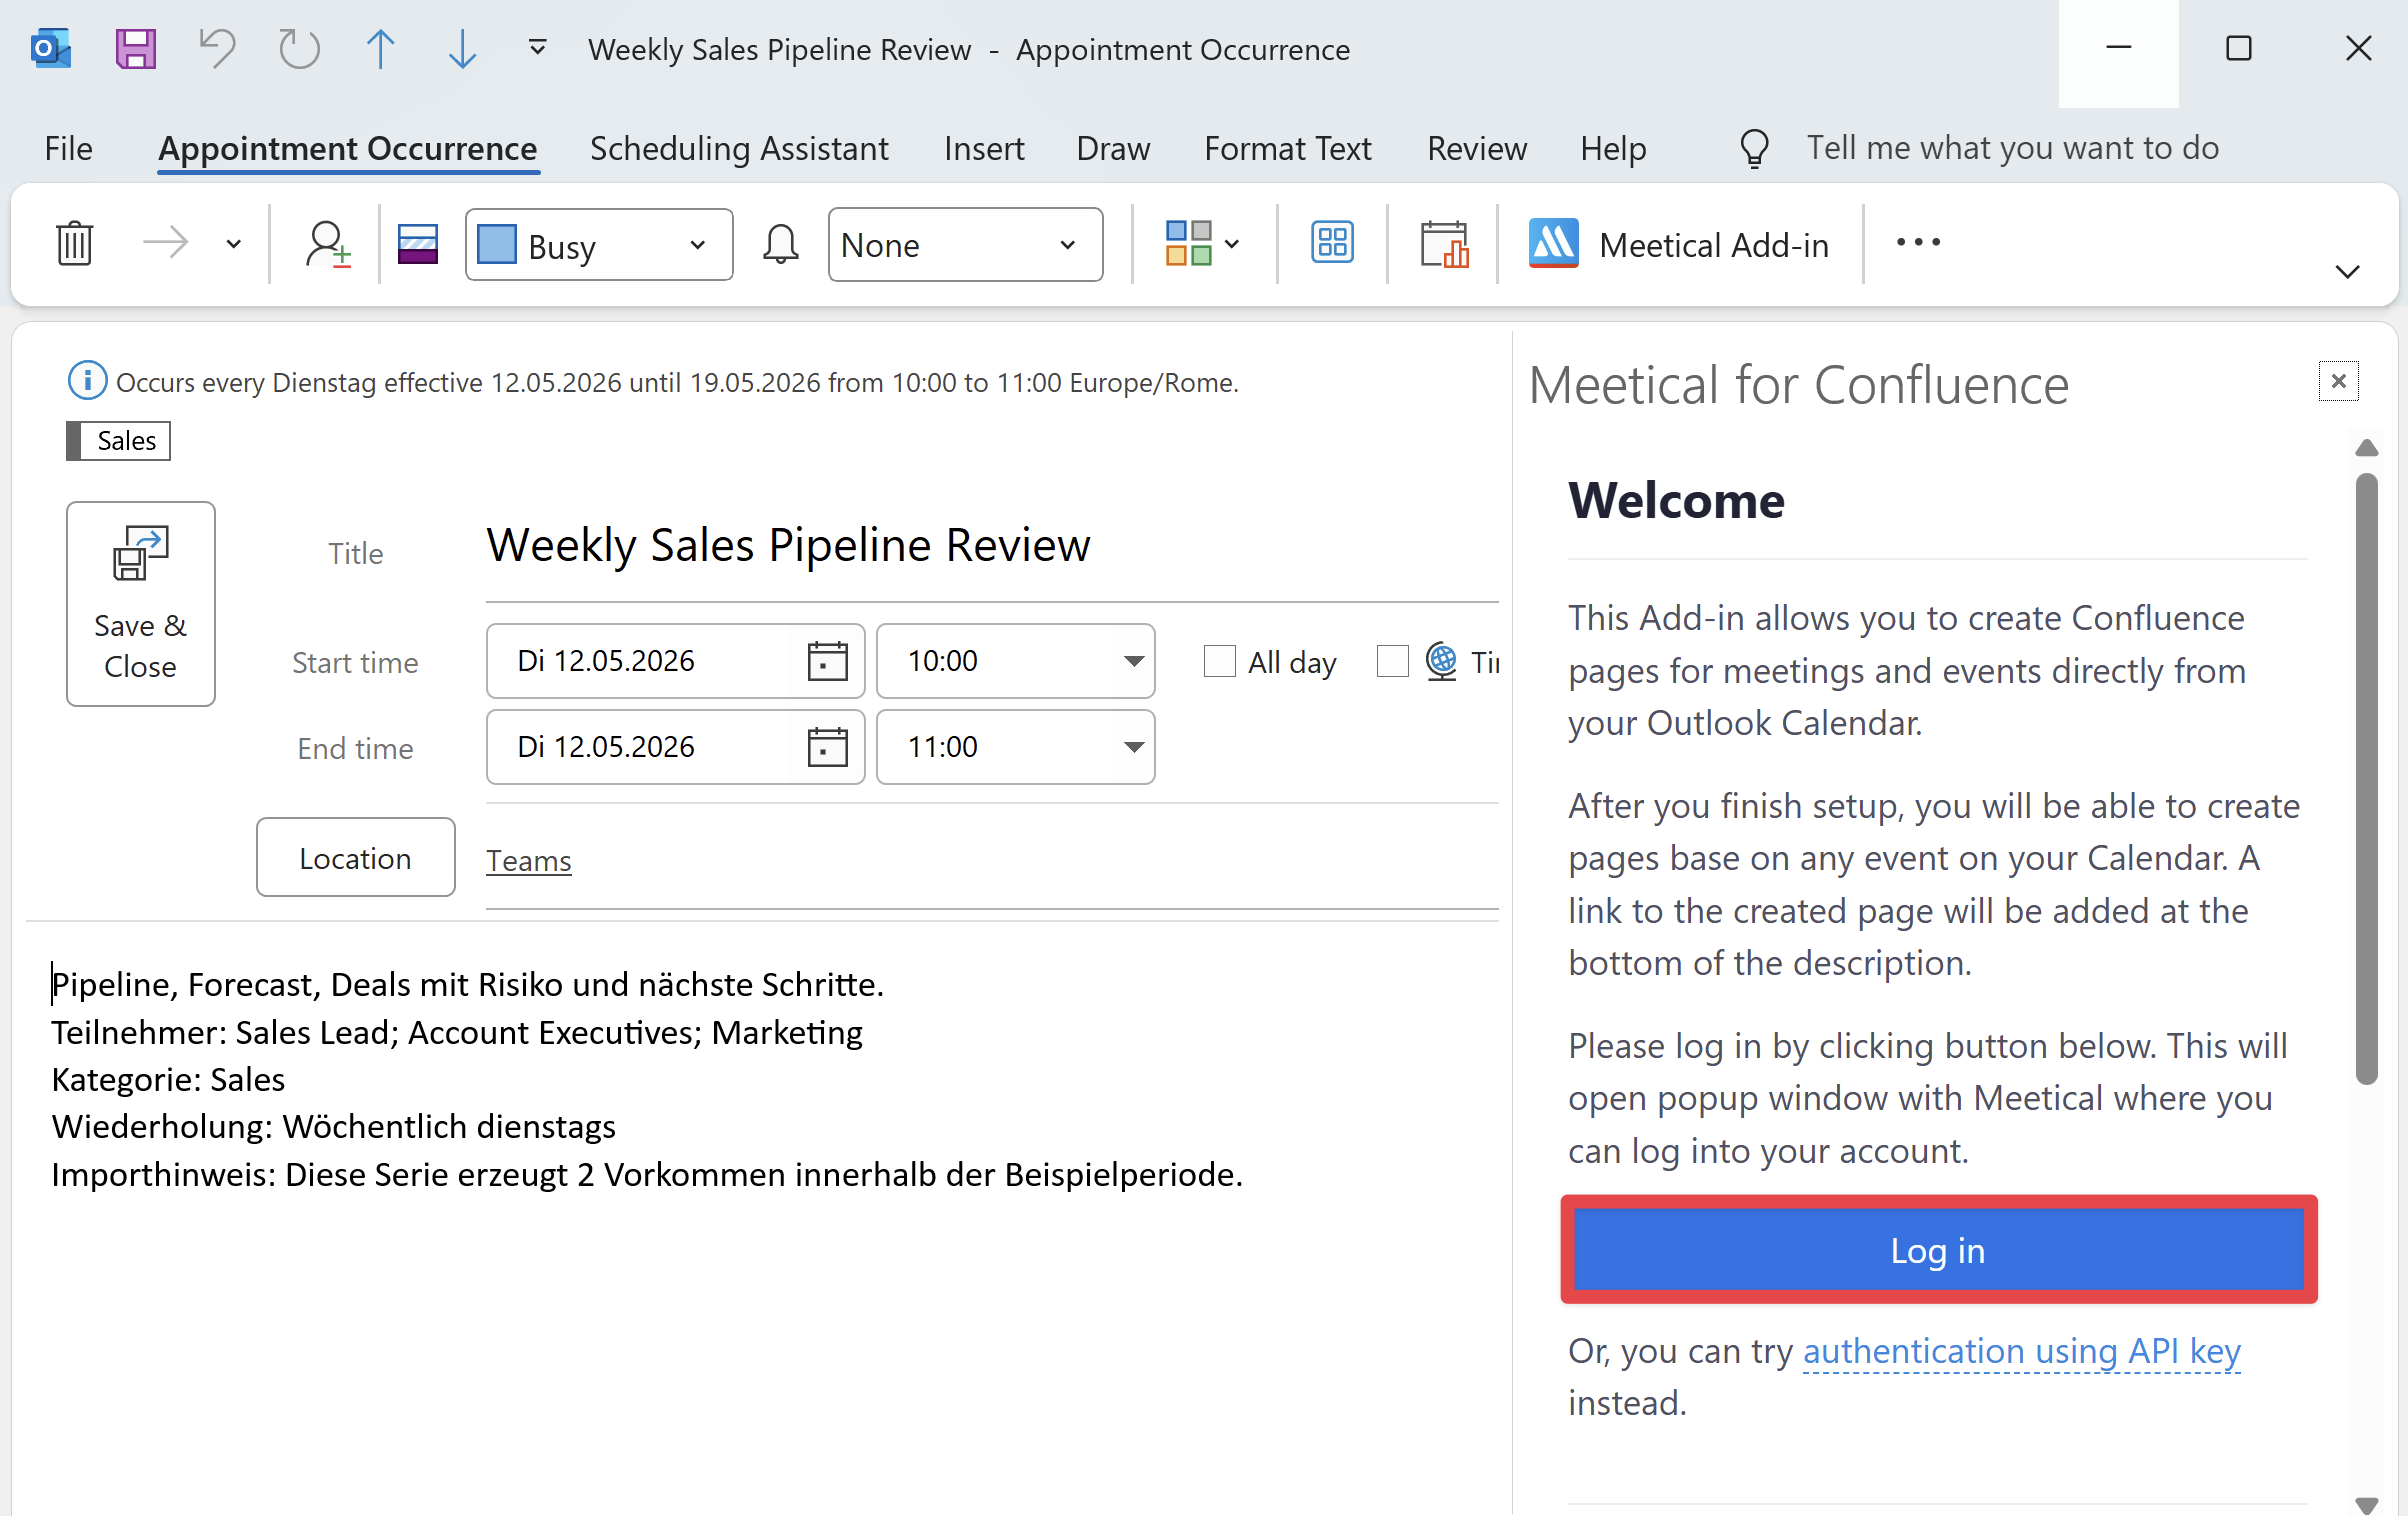Click the Undo arrow icon

pyautogui.click(x=217, y=49)
